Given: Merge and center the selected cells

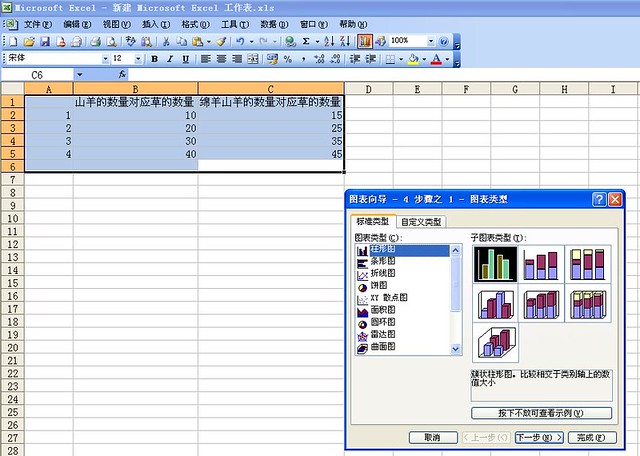Looking at the screenshot, I should click(x=253, y=59).
